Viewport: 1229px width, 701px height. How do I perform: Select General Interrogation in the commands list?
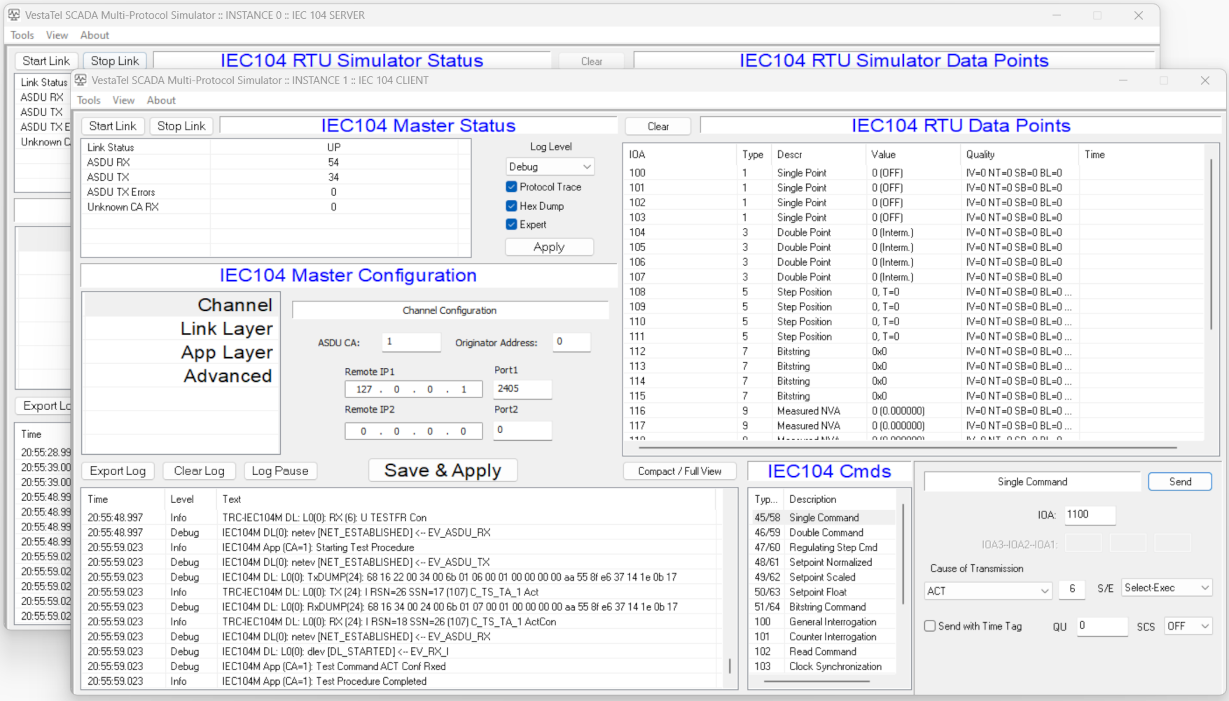pos(832,622)
